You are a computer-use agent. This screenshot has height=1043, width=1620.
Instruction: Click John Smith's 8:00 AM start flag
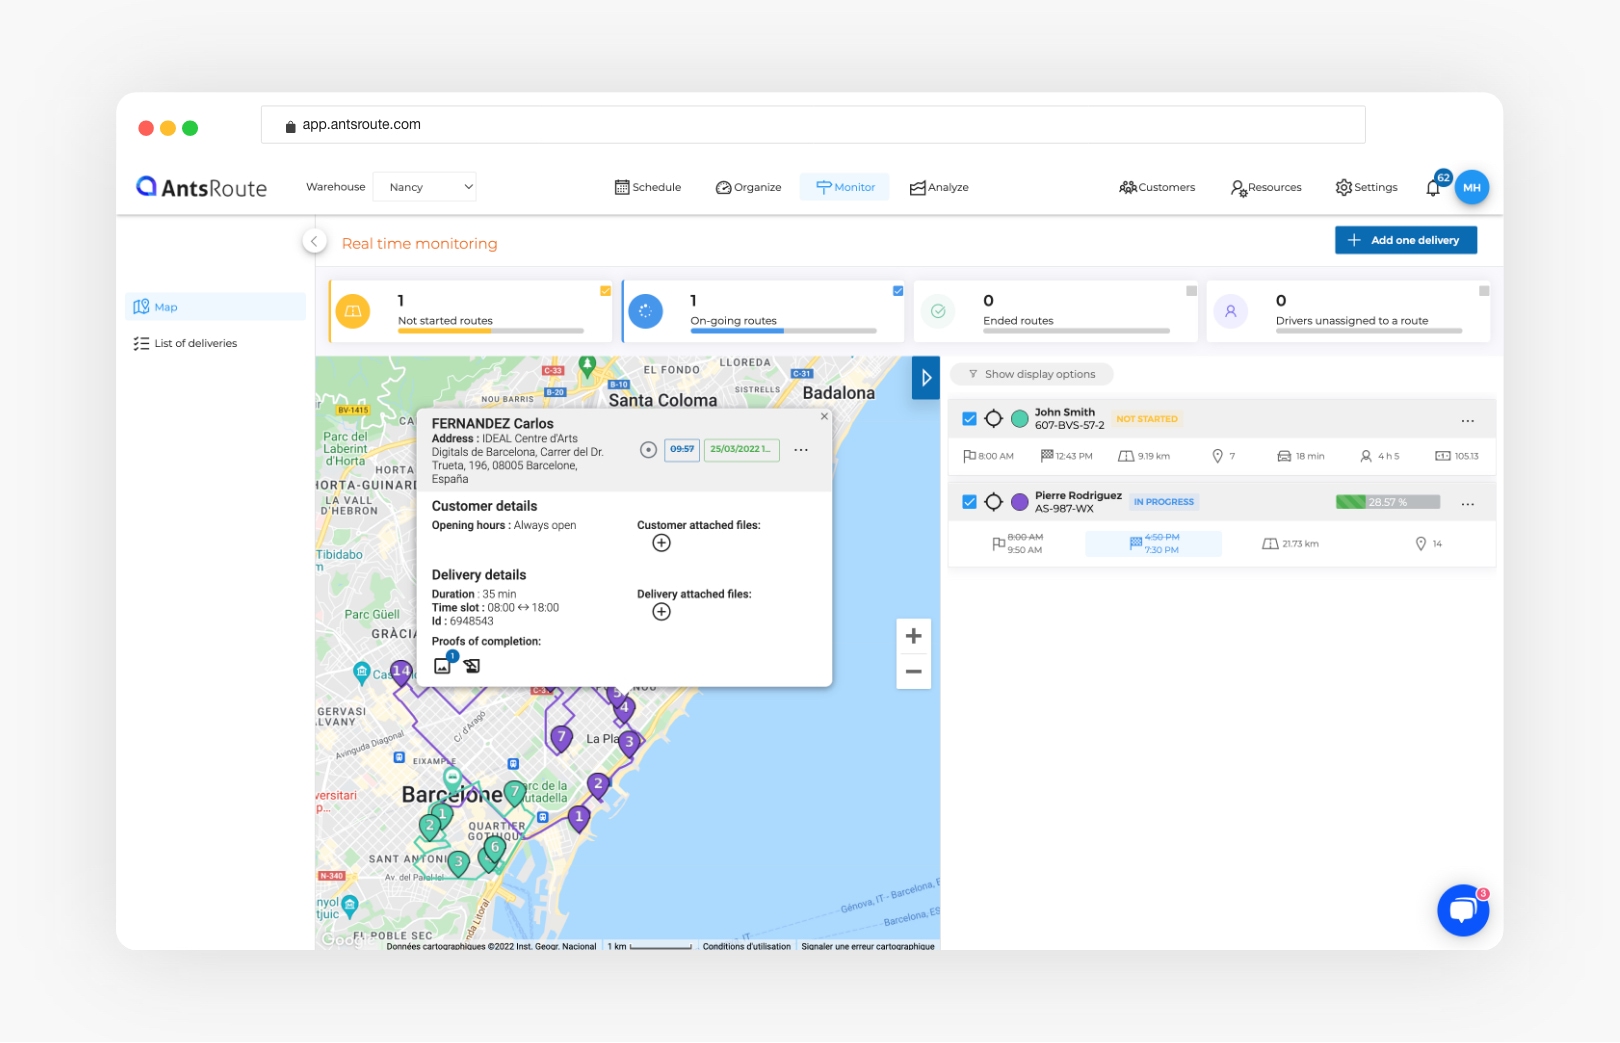969,456
